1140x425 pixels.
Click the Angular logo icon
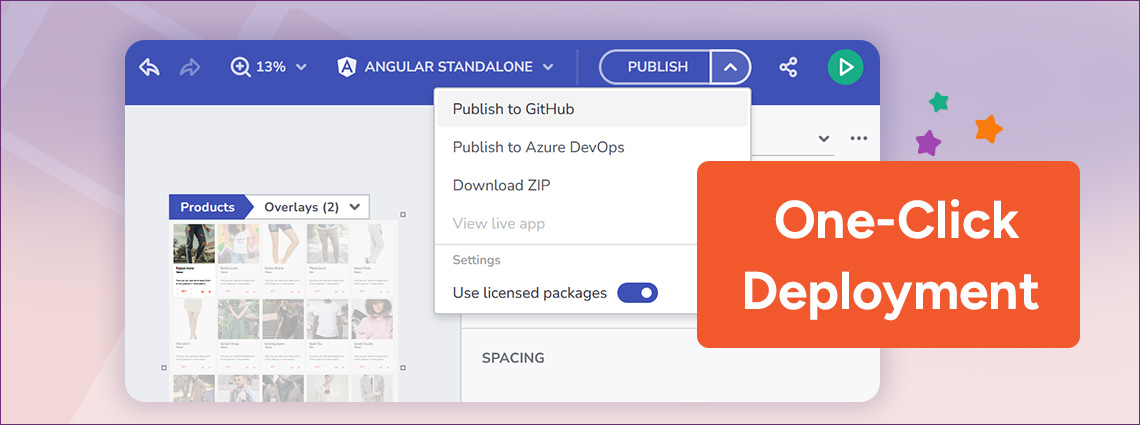[347, 67]
